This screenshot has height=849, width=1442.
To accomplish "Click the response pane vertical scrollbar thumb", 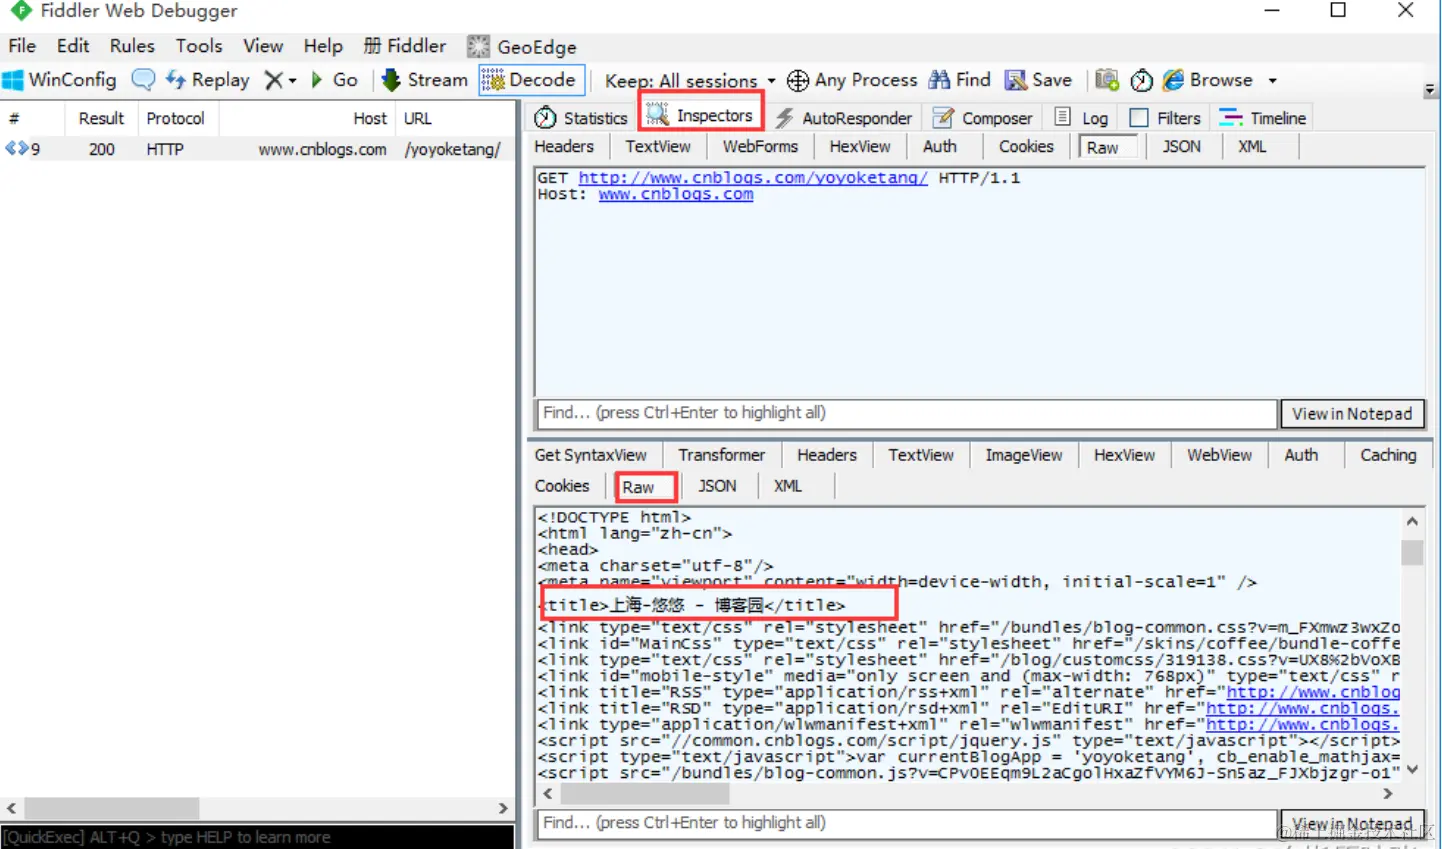I will coord(1412,552).
